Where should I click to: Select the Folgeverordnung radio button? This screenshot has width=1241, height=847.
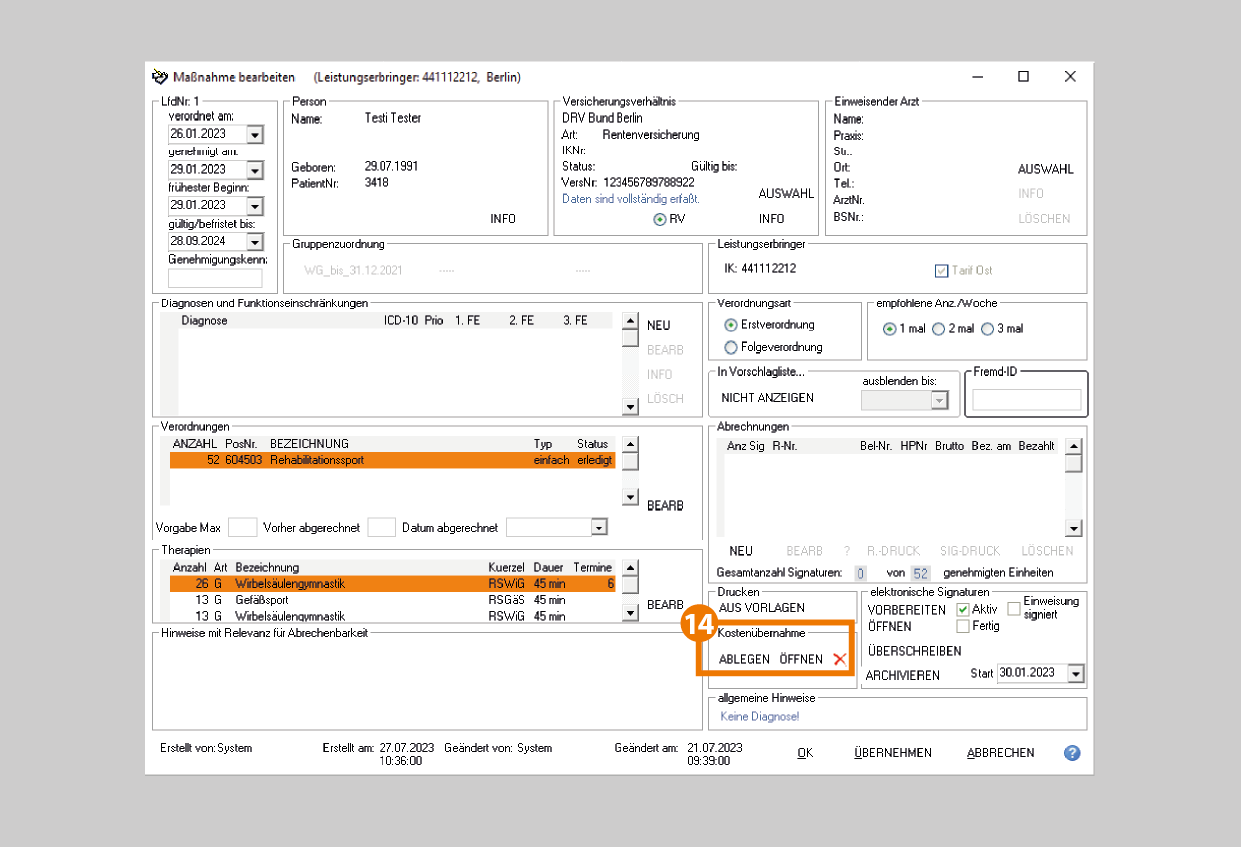[731, 347]
